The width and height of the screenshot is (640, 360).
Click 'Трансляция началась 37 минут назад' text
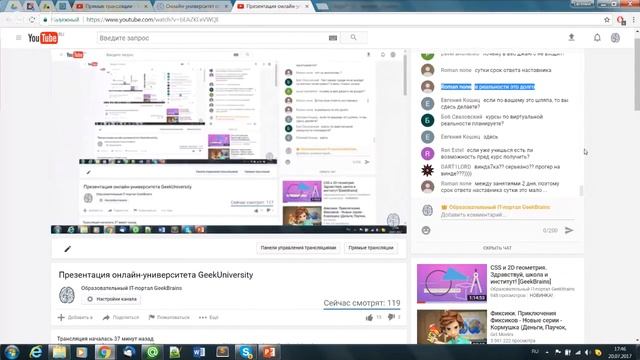coord(105,338)
